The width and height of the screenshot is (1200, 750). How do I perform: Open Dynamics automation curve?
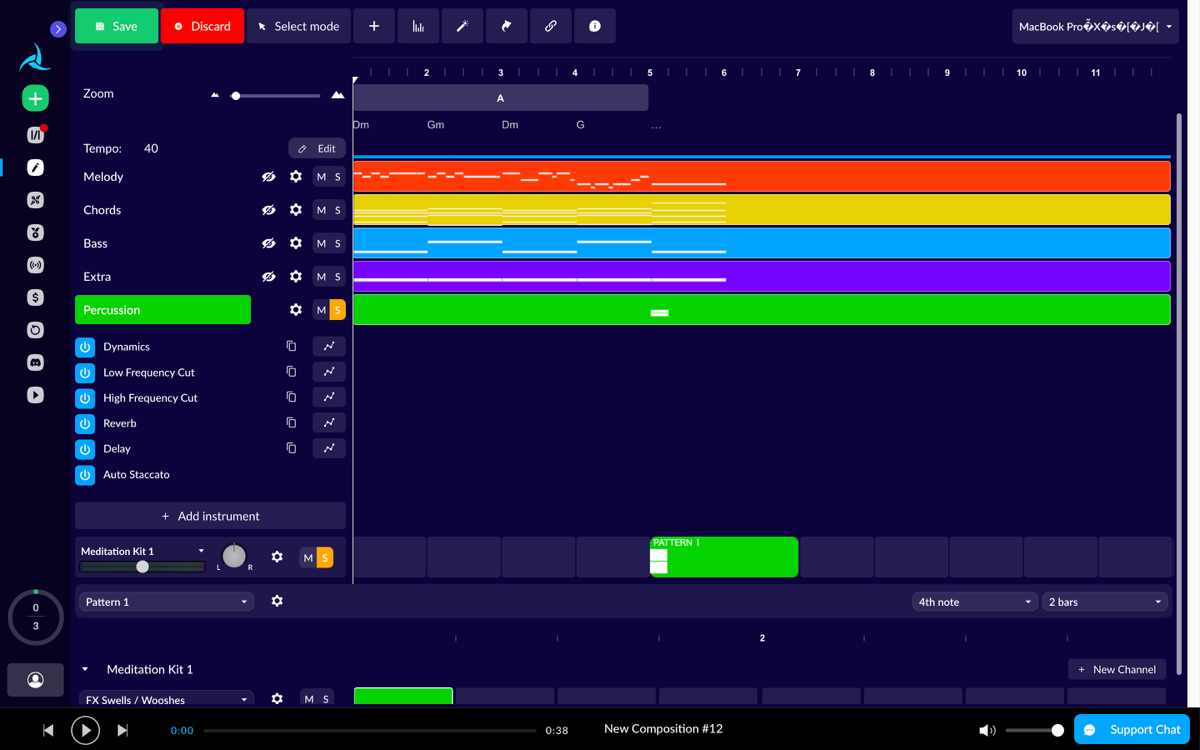click(328, 346)
